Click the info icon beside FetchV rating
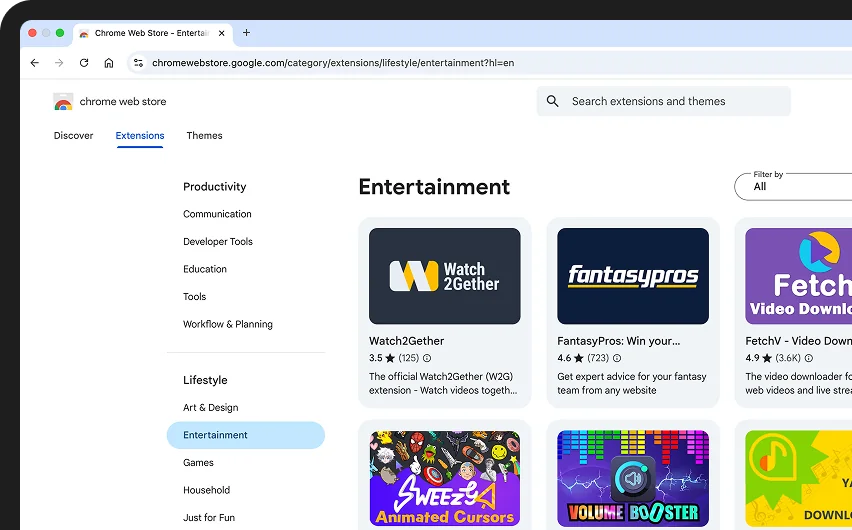Screen dimensions: 852x530 [x=809, y=358]
